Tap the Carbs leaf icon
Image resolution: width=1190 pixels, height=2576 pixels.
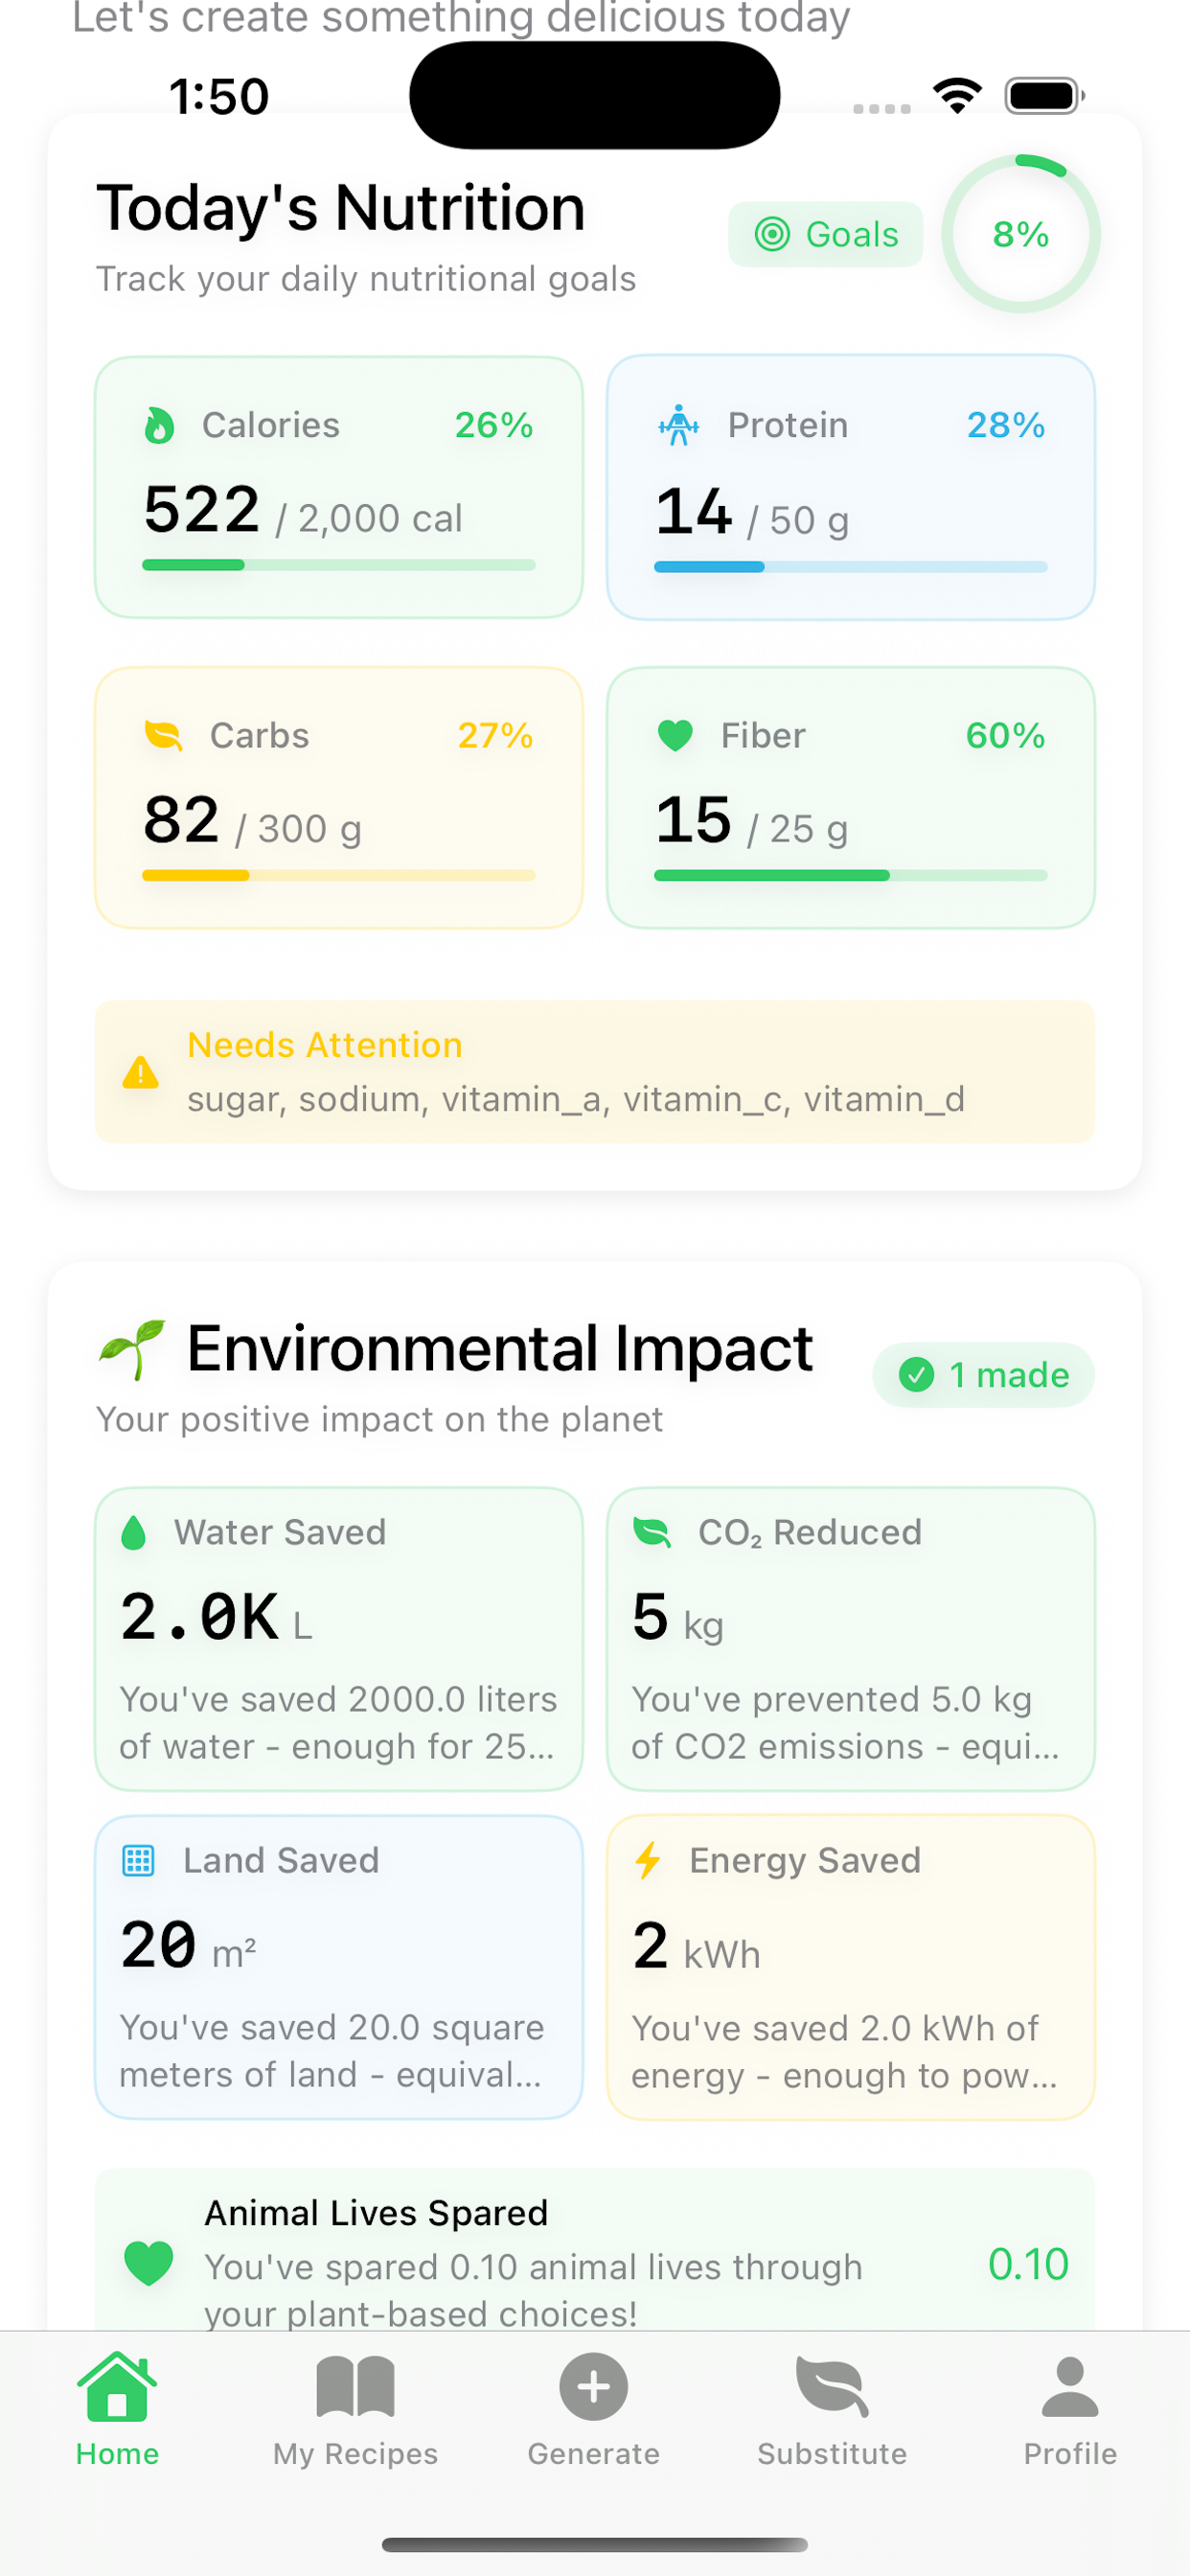[x=164, y=736]
